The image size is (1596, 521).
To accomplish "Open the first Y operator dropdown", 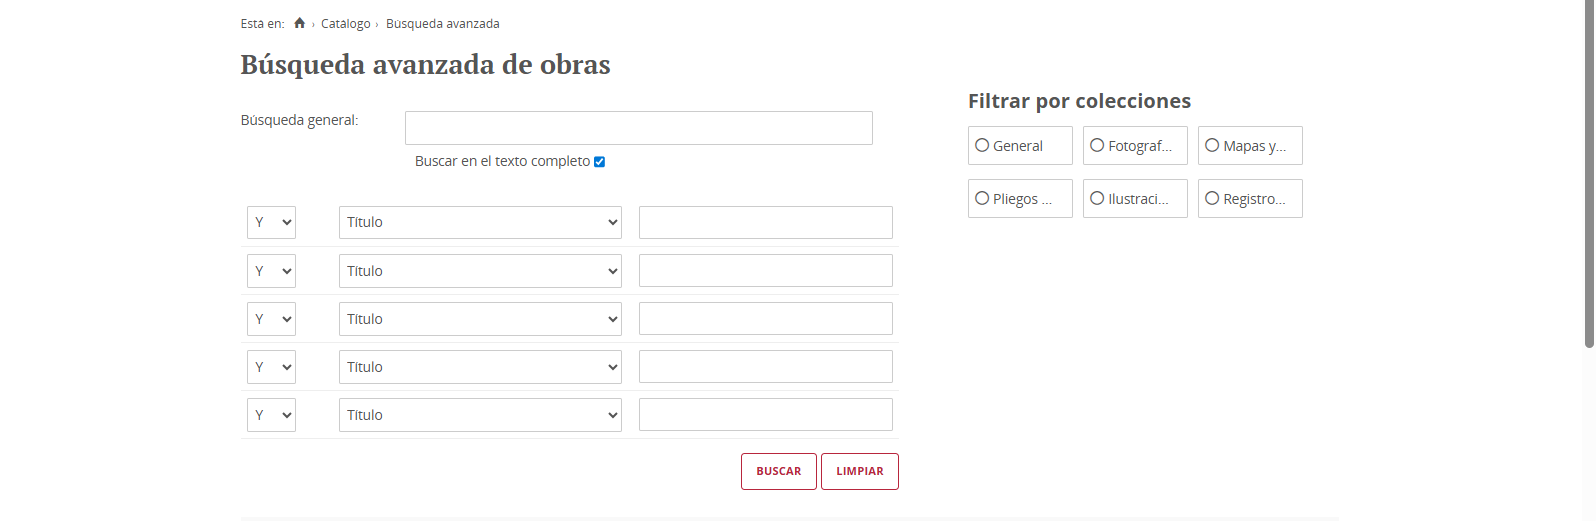I will (271, 223).
